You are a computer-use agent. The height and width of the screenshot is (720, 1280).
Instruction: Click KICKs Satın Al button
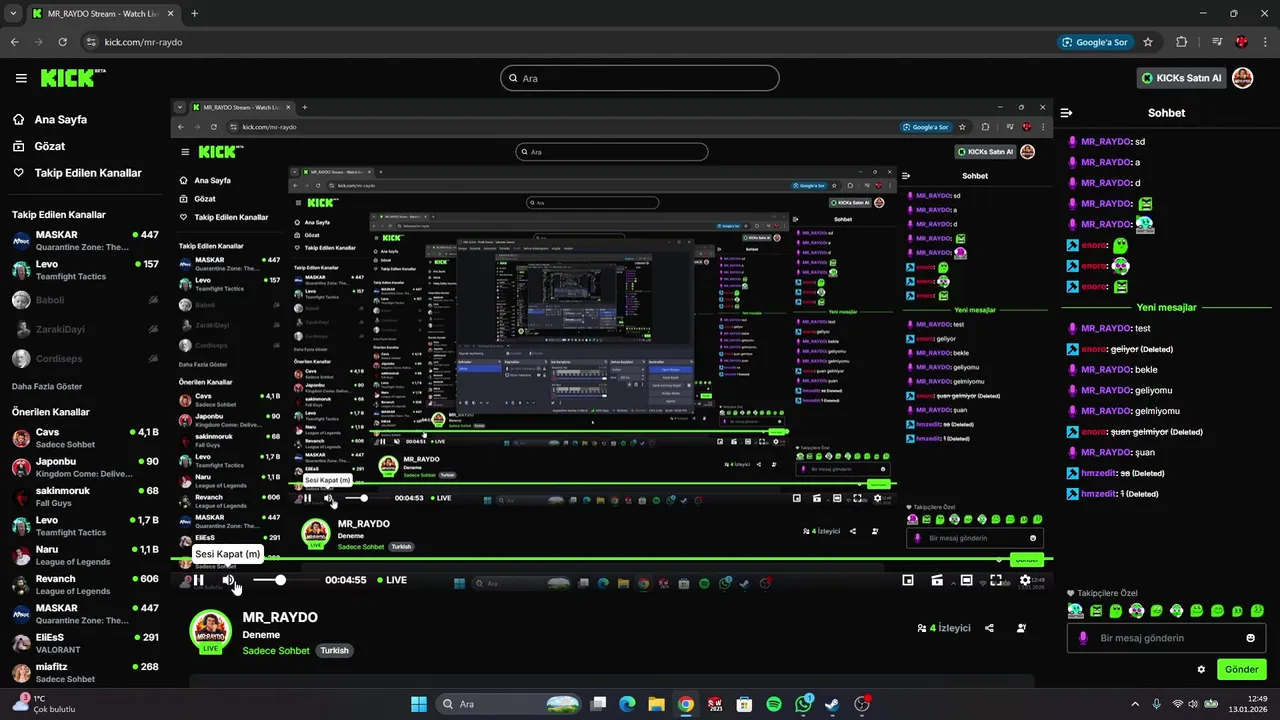coord(1181,78)
